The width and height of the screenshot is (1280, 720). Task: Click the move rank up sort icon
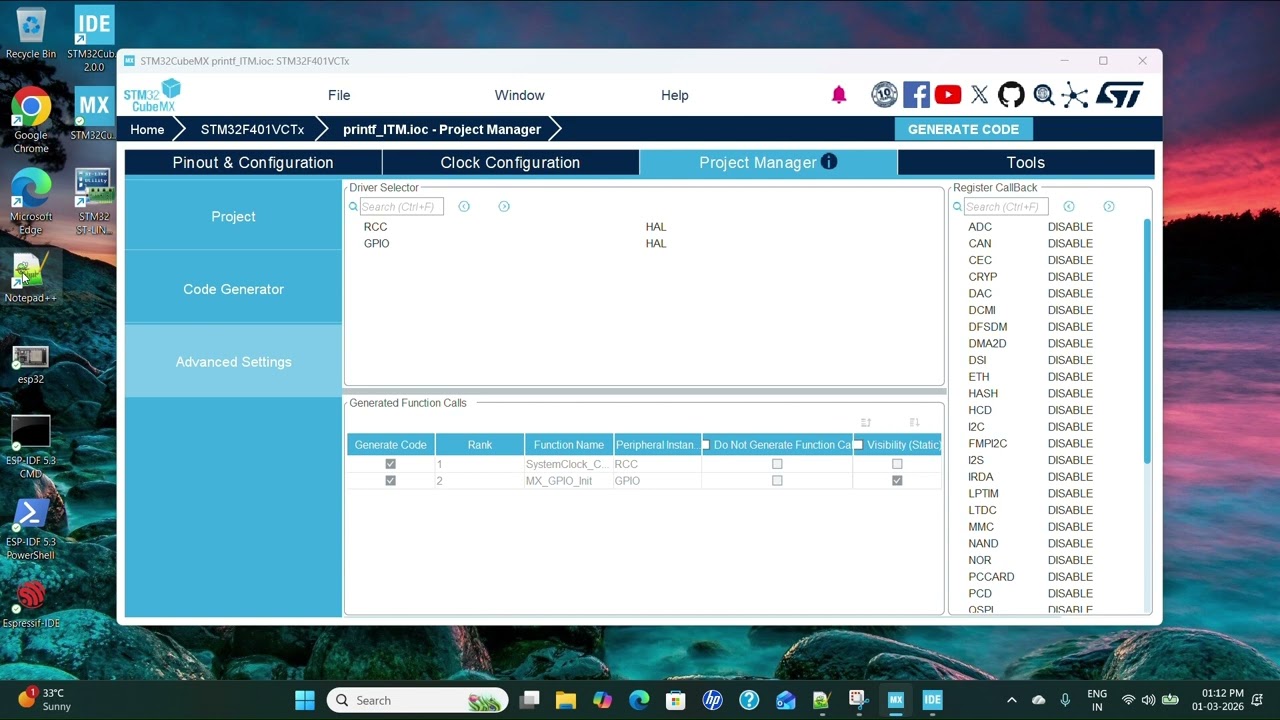click(866, 423)
